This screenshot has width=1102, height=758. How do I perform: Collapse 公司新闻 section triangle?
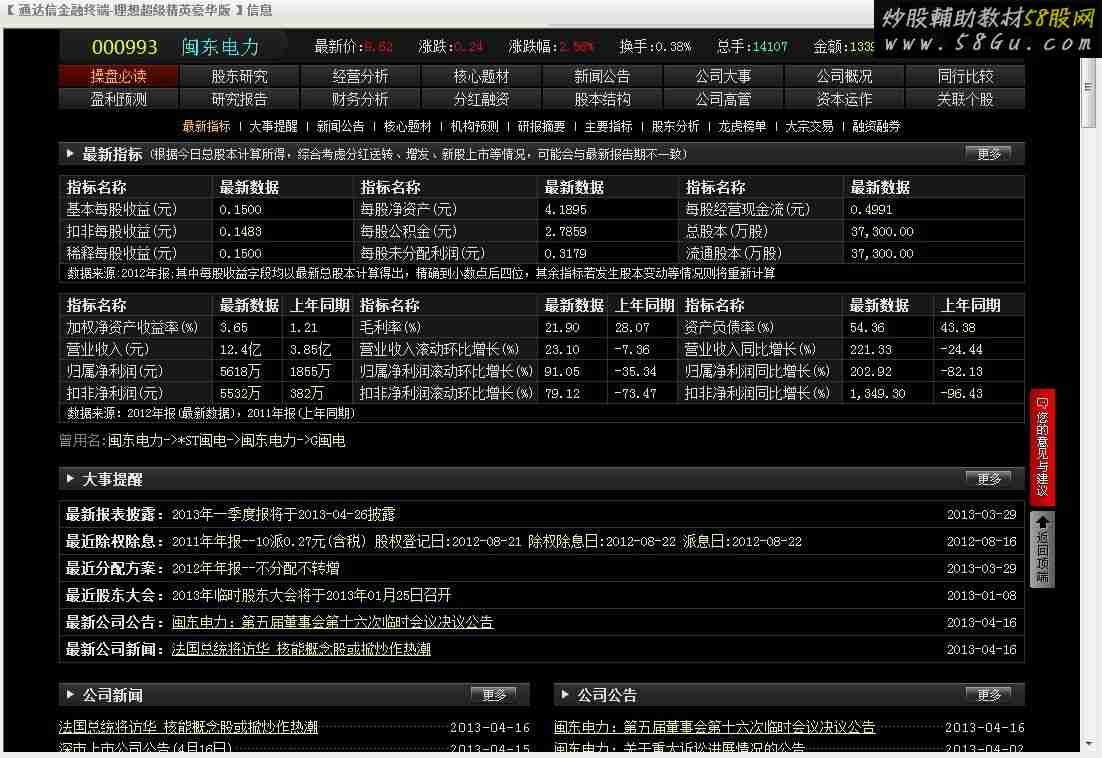point(70,694)
